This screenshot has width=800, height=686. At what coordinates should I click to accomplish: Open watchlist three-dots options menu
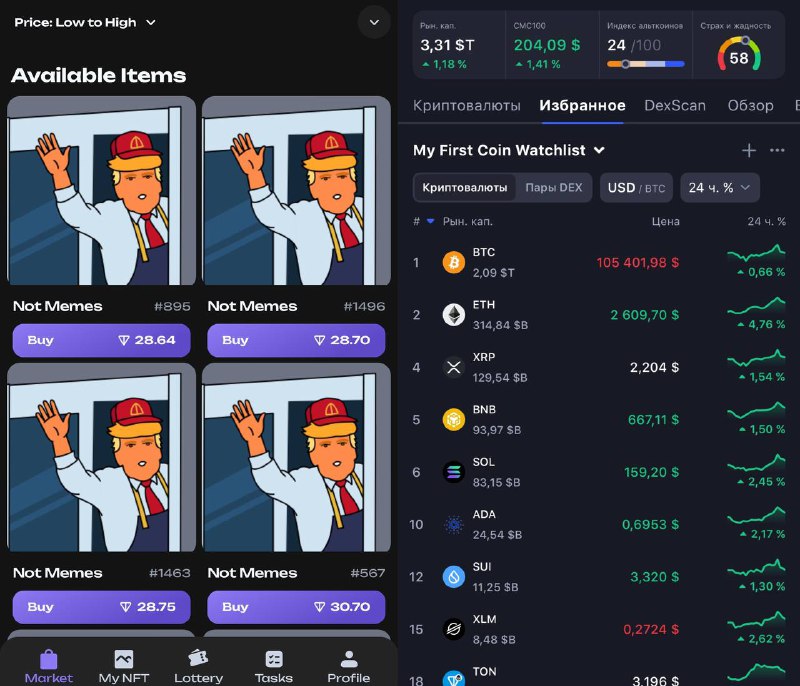coord(777,150)
